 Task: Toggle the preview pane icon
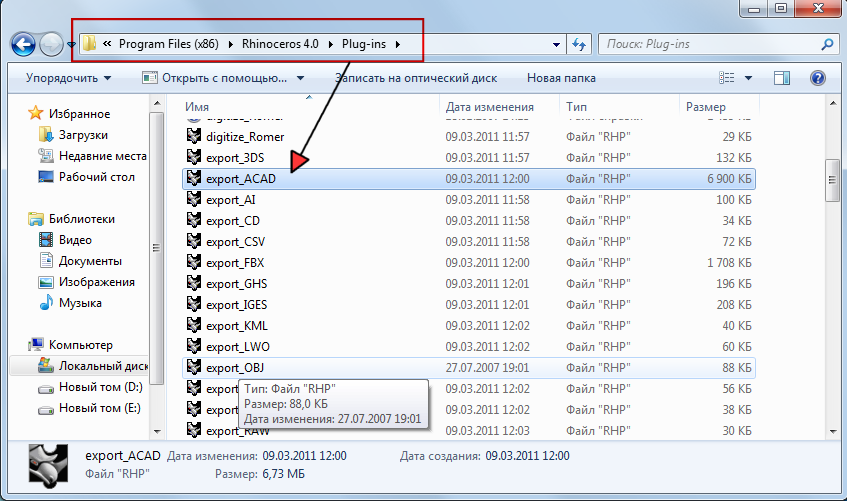click(x=782, y=78)
